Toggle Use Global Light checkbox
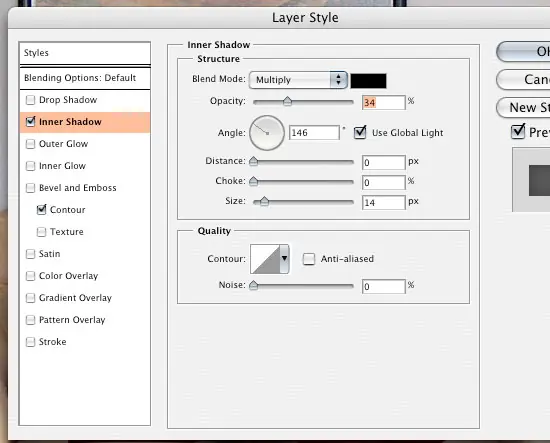 point(360,133)
